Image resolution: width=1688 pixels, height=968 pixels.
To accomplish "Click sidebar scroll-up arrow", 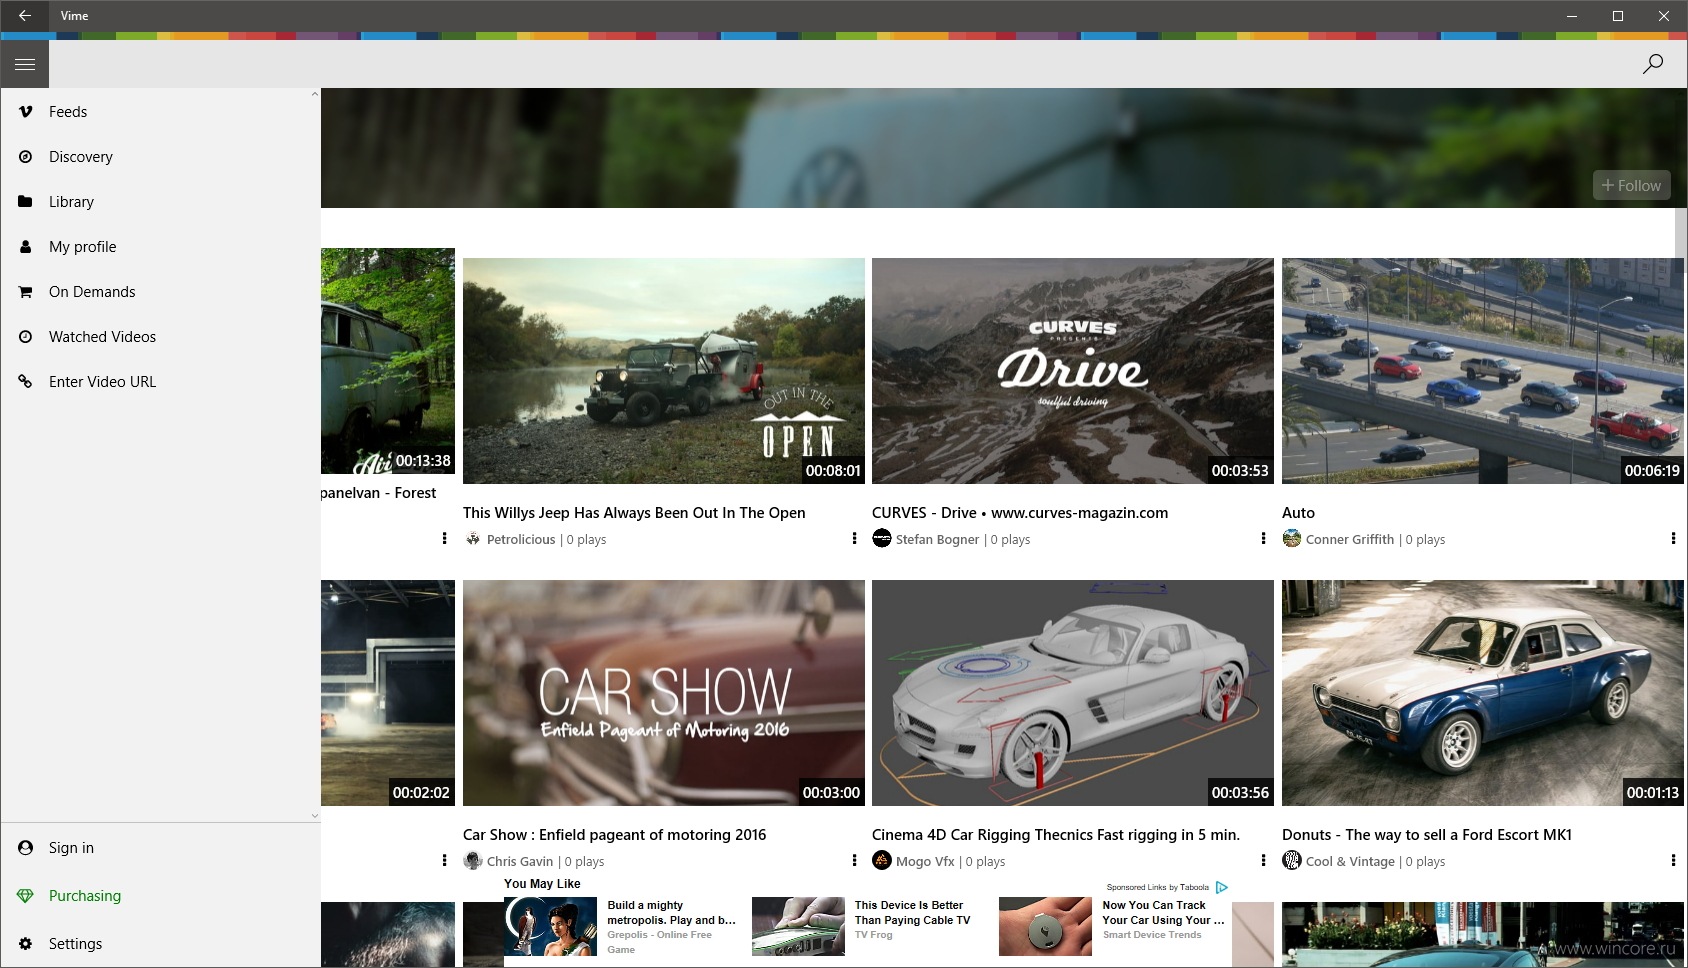I will (x=315, y=94).
